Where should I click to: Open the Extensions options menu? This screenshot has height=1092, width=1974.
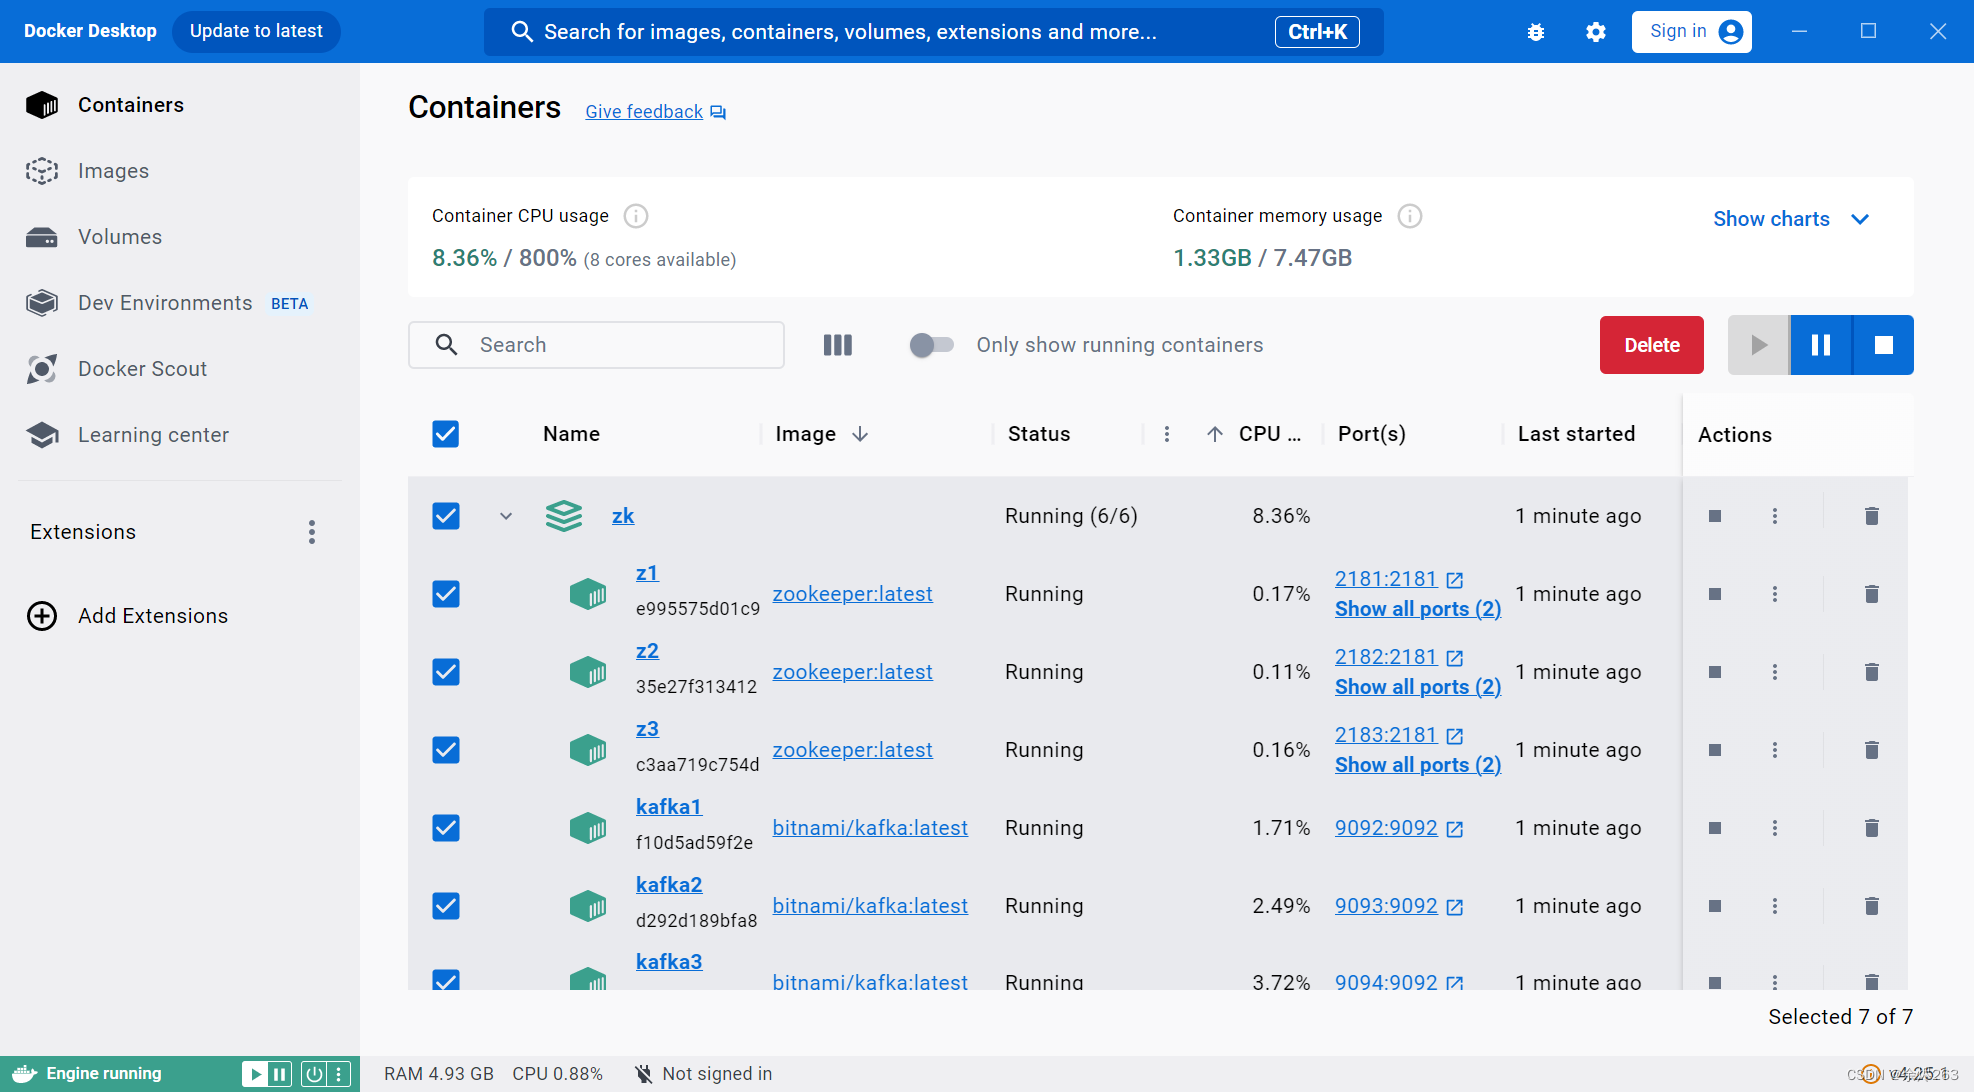312,531
